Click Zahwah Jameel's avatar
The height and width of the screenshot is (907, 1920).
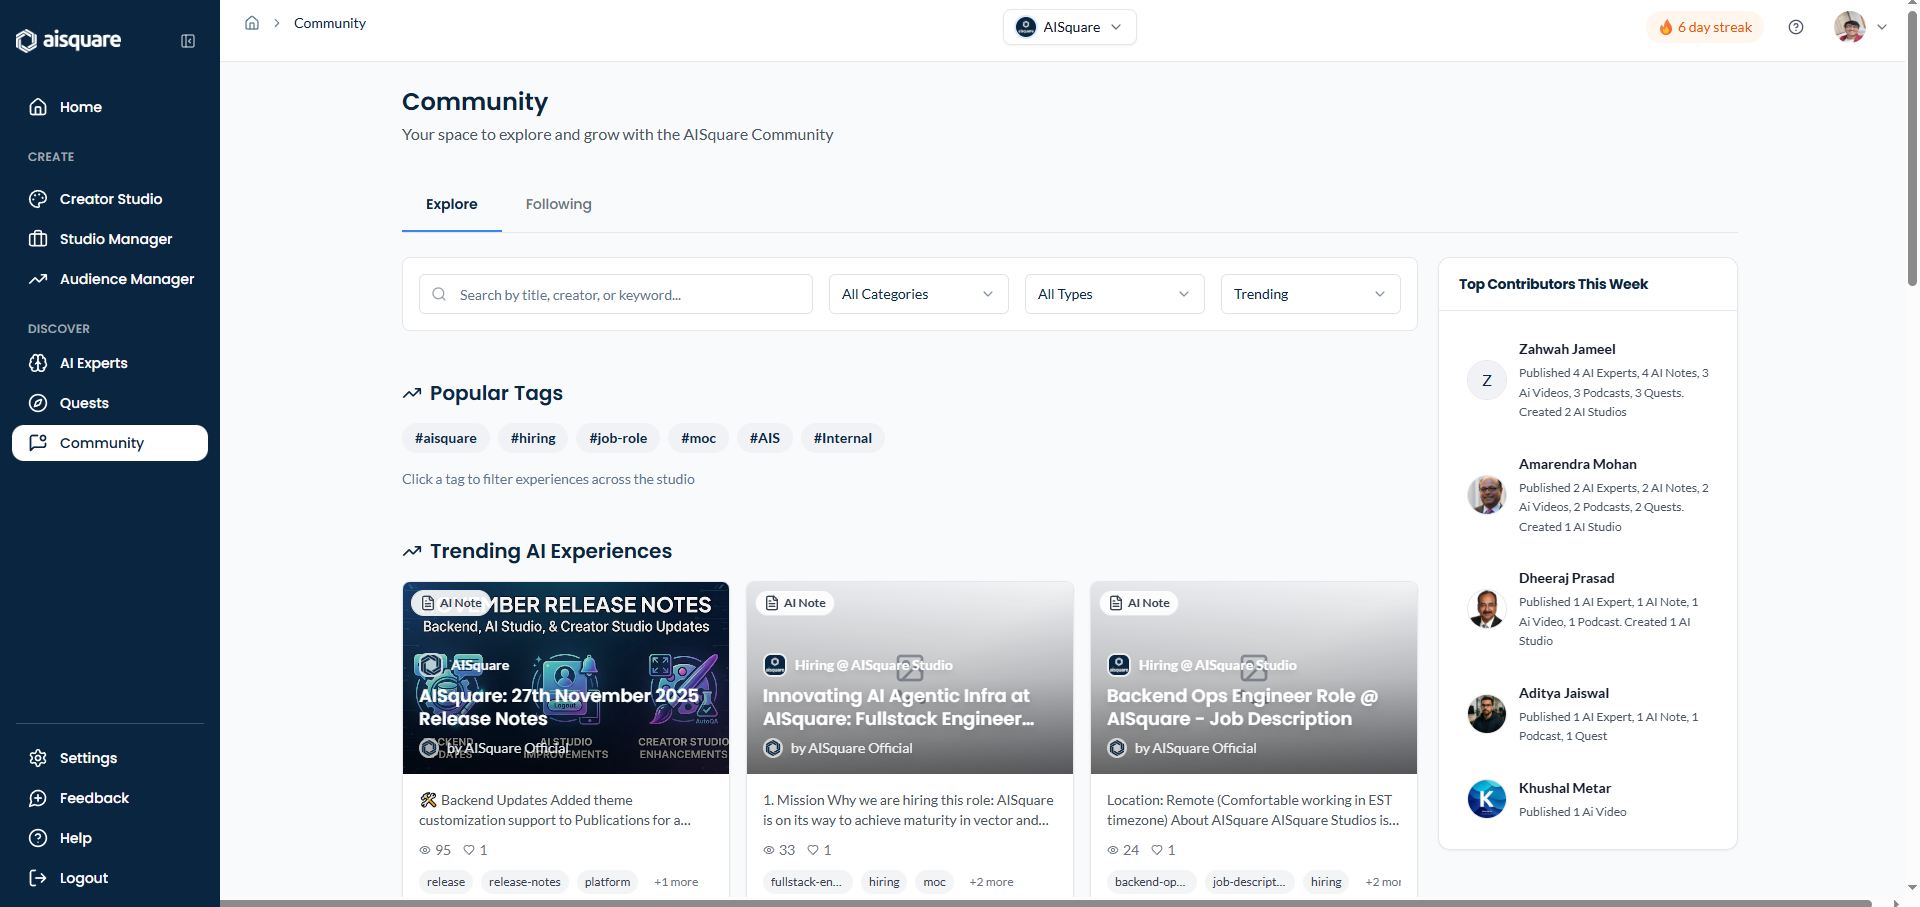coord(1487,380)
